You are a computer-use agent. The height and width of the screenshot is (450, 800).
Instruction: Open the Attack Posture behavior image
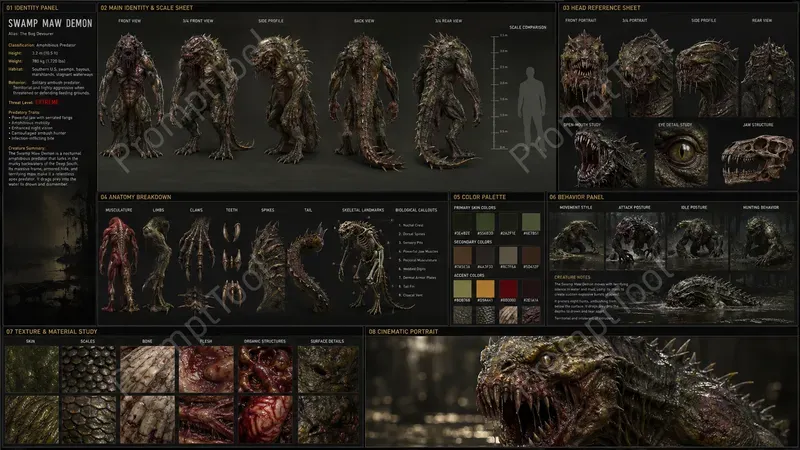[634, 241]
